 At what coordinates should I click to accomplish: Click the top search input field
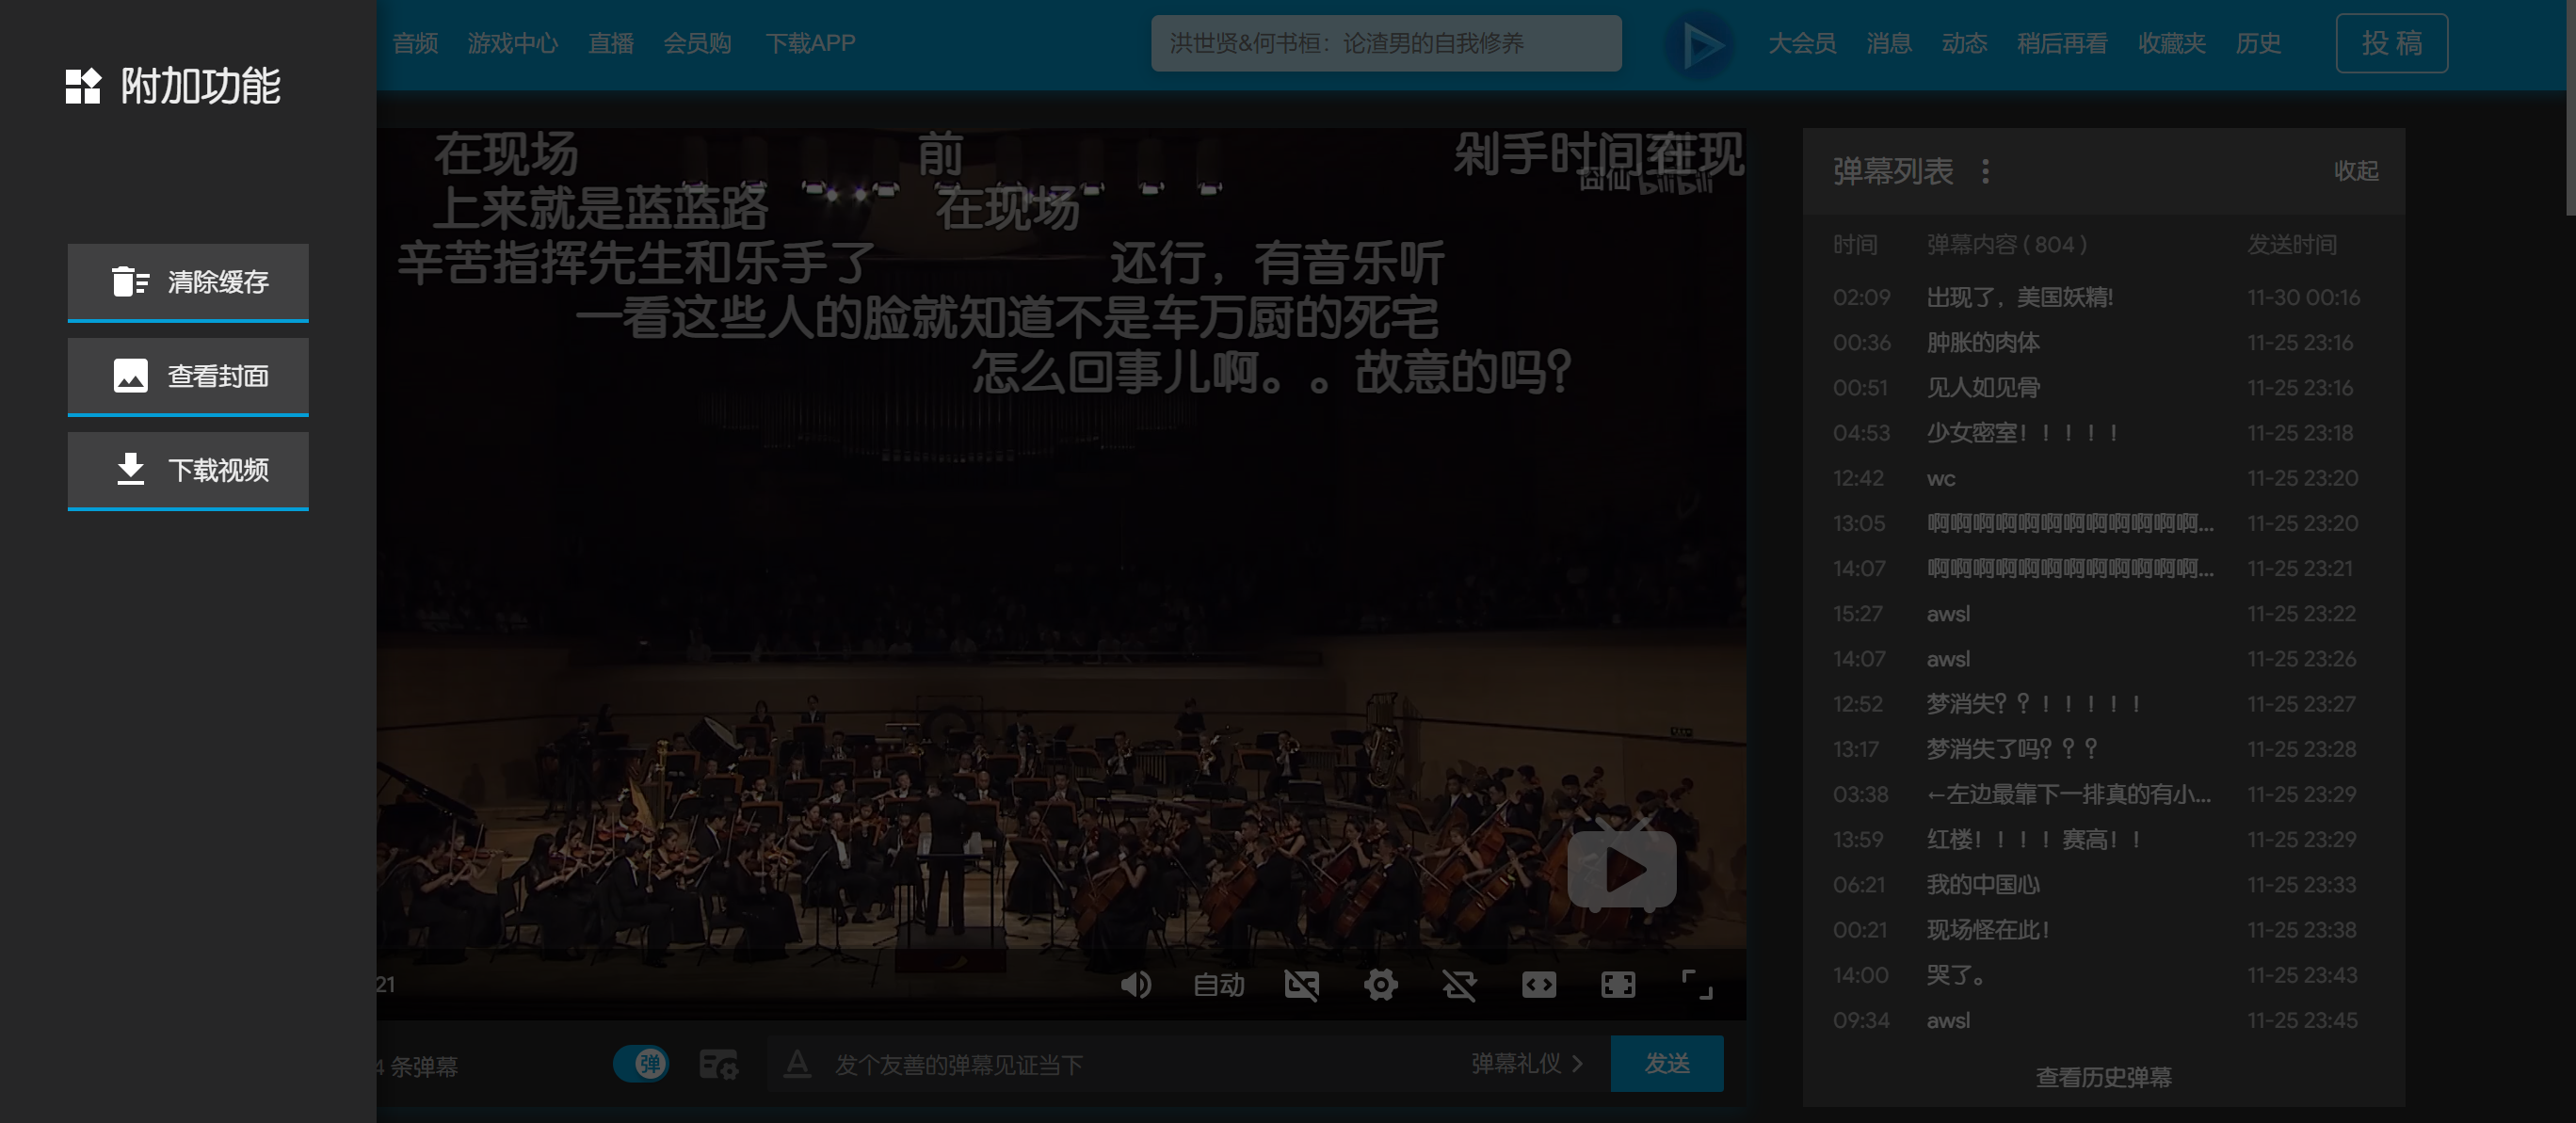pos(1385,43)
